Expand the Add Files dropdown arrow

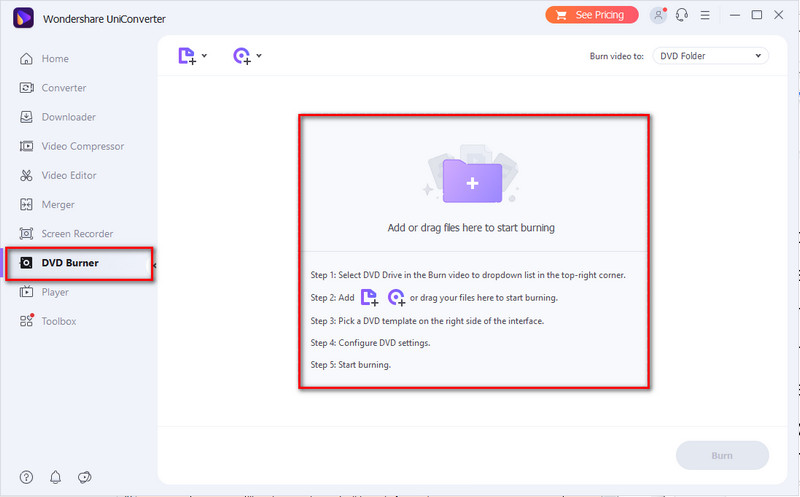pyautogui.click(x=205, y=56)
